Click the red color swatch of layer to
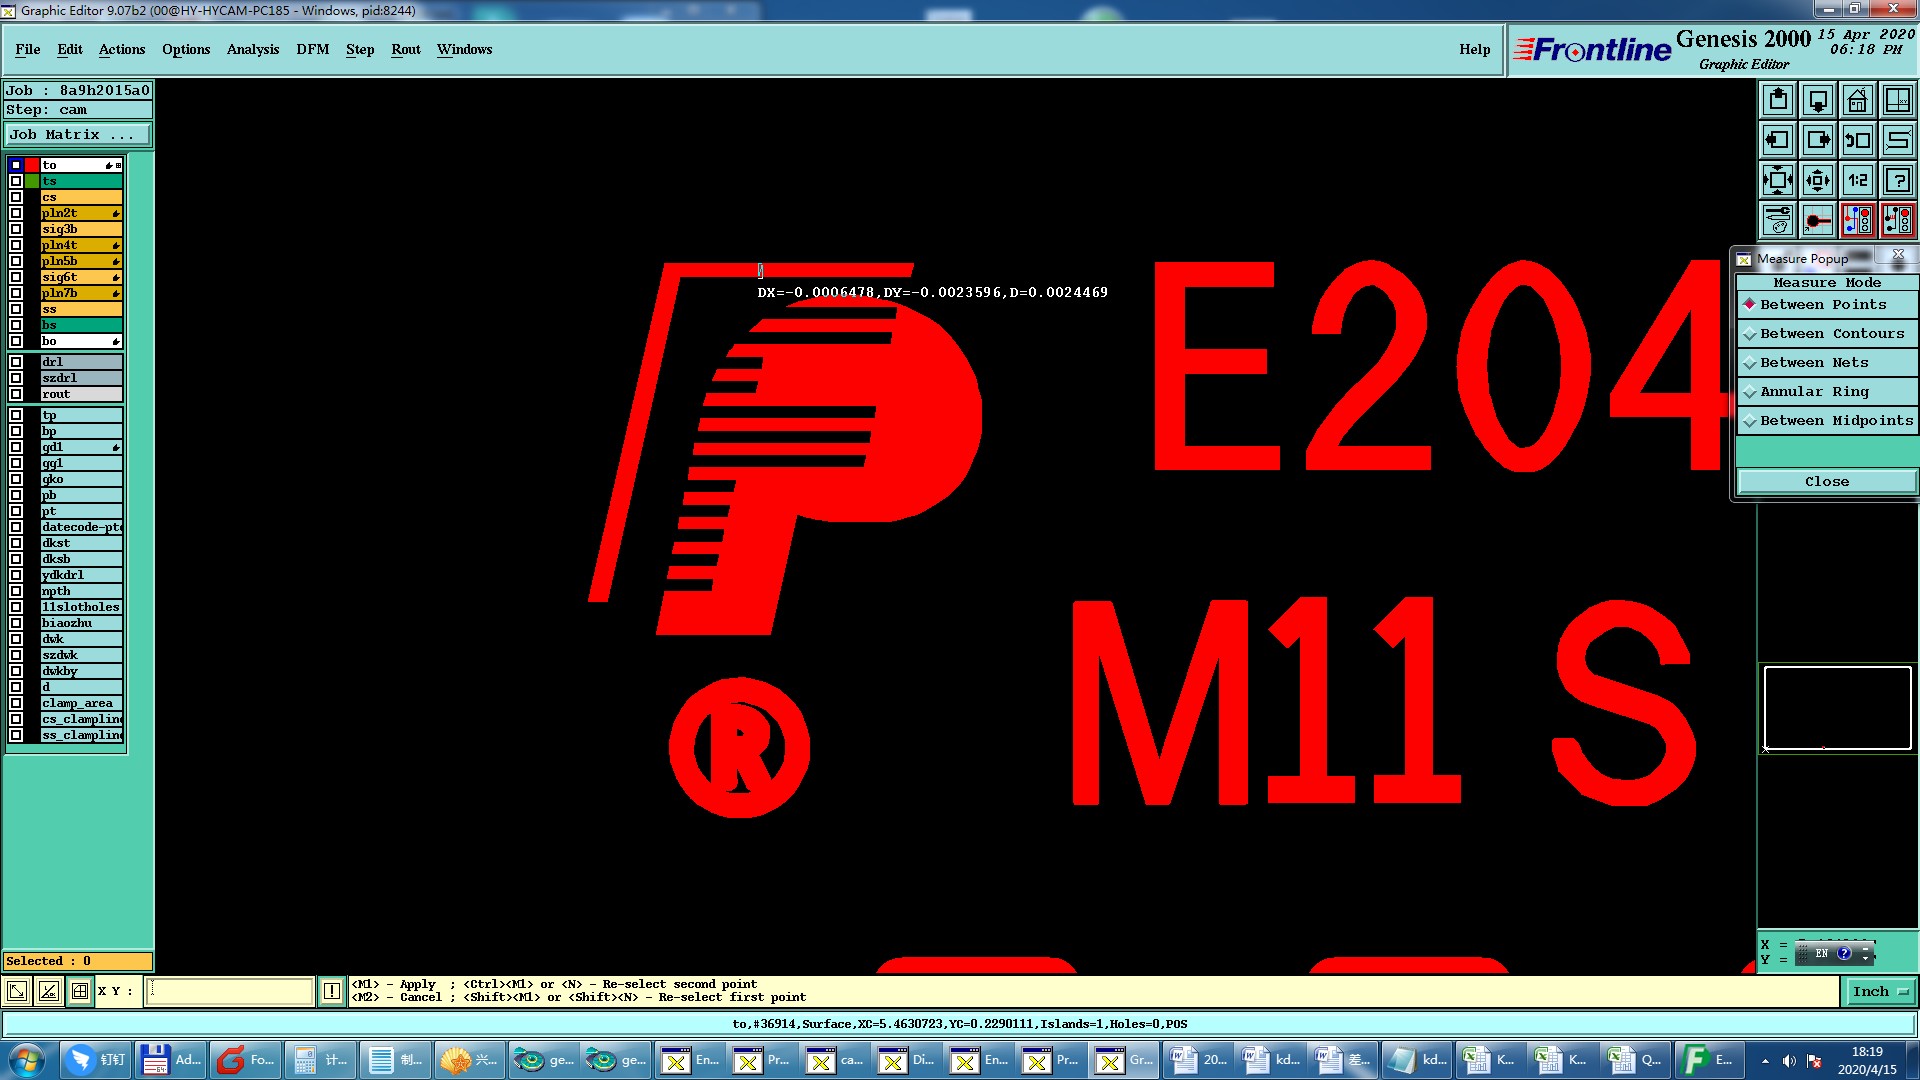Screen dimensions: 1920x1080 click(x=32, y=165)
